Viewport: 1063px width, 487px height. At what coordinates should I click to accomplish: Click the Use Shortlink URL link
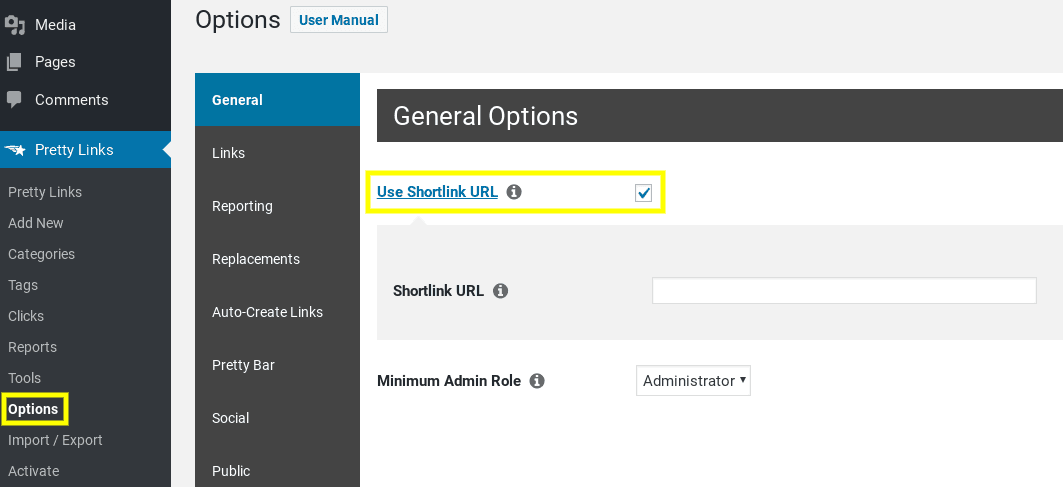(437, 192)
